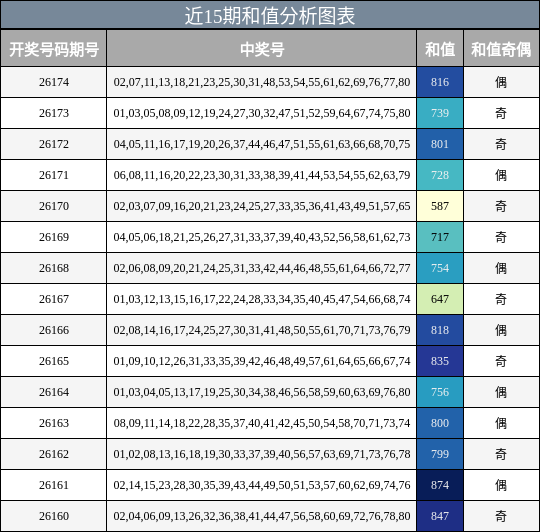540x532 pixels.
Task: Click period number 26173
Action: (x=54, y=113)
